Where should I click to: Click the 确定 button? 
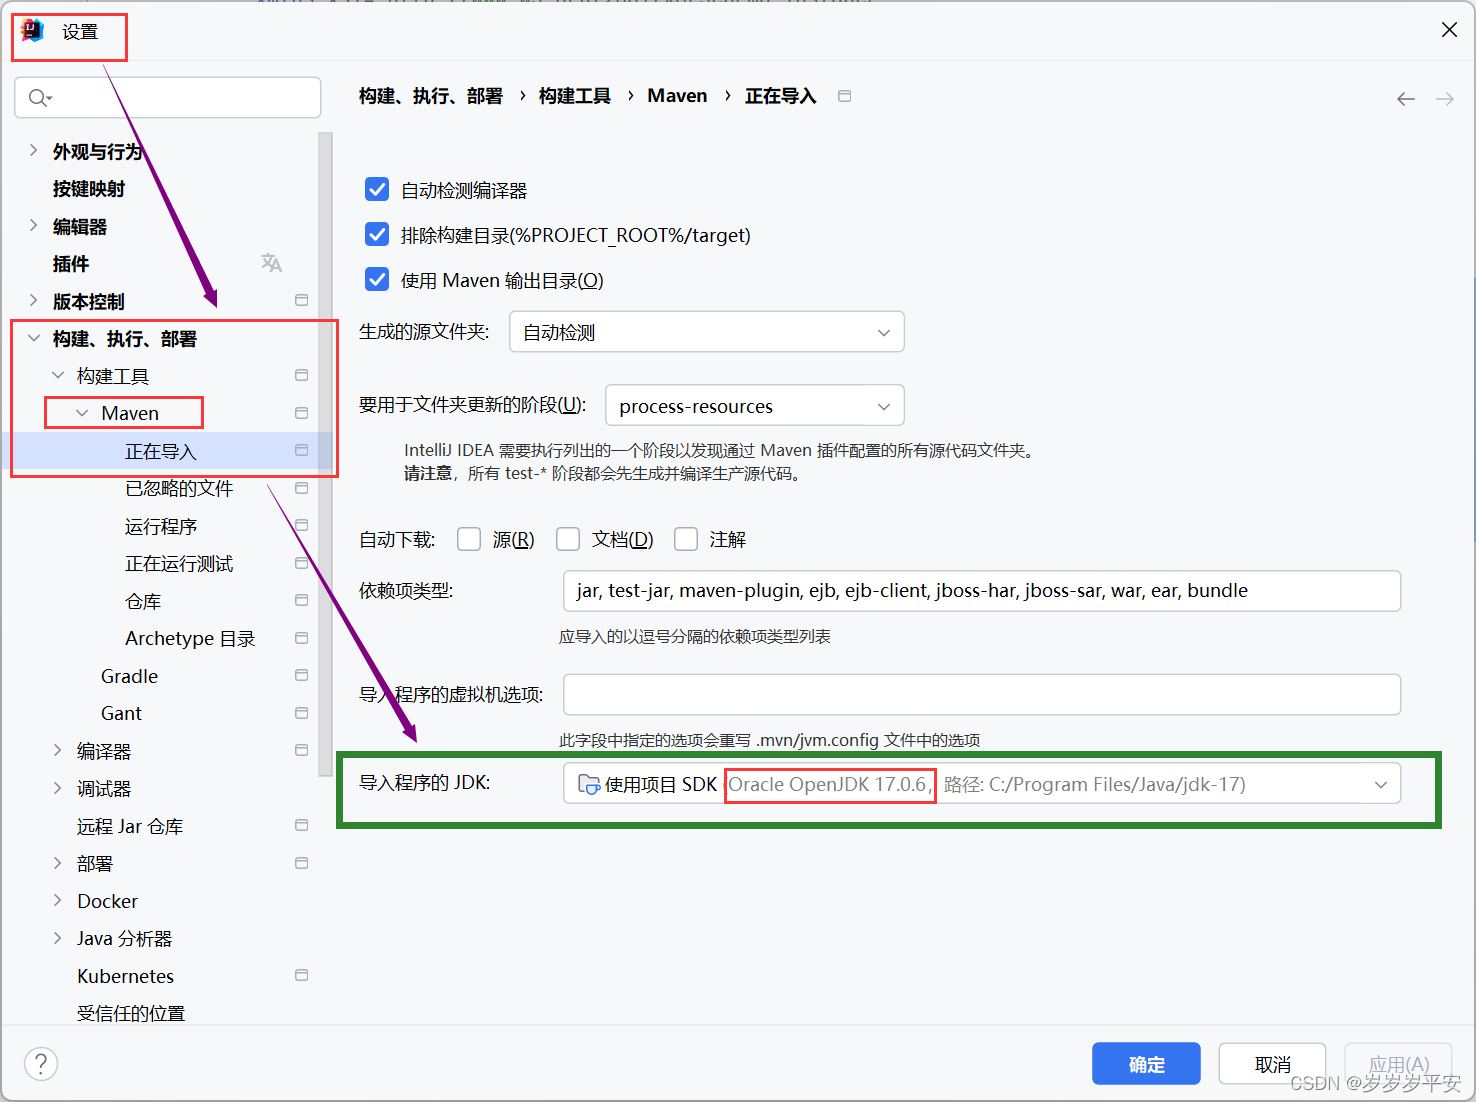[x=1146, y=1064]
